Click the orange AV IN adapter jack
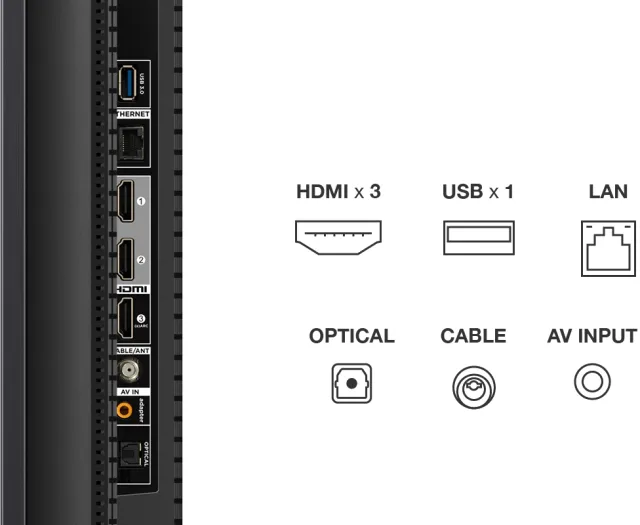This screenshot has height=525, width=640. coord(124,410)
